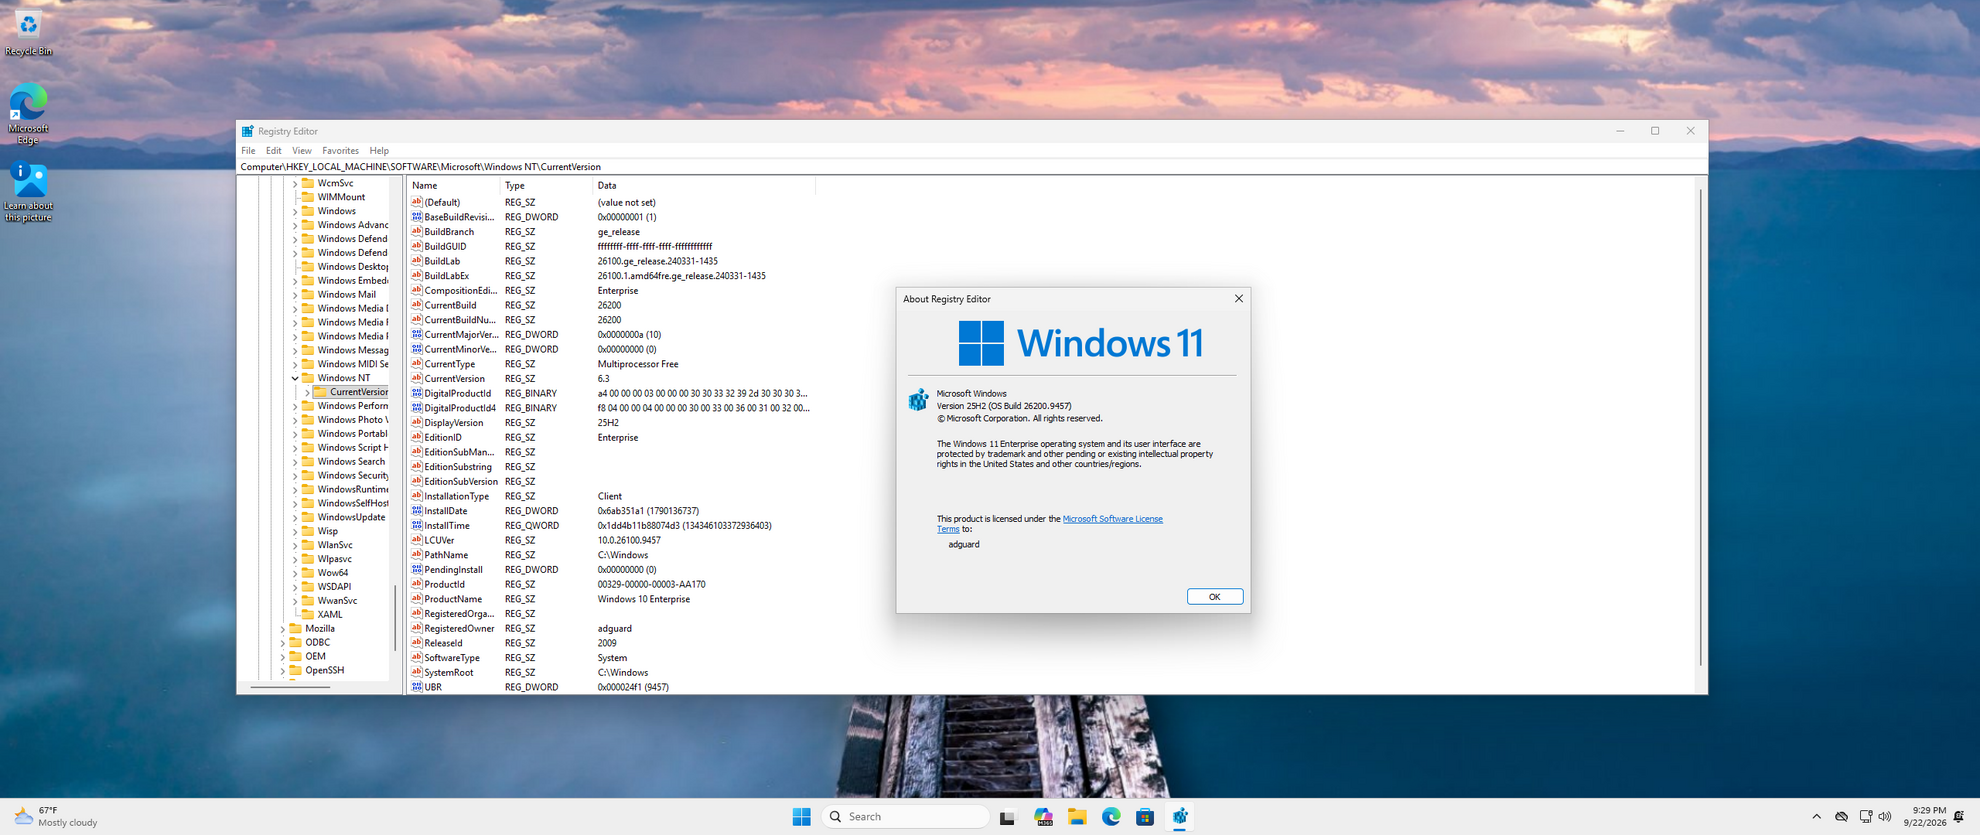Expand the OEM key
This screenshot has height=835, width=1980.
(x=283, y=657)
